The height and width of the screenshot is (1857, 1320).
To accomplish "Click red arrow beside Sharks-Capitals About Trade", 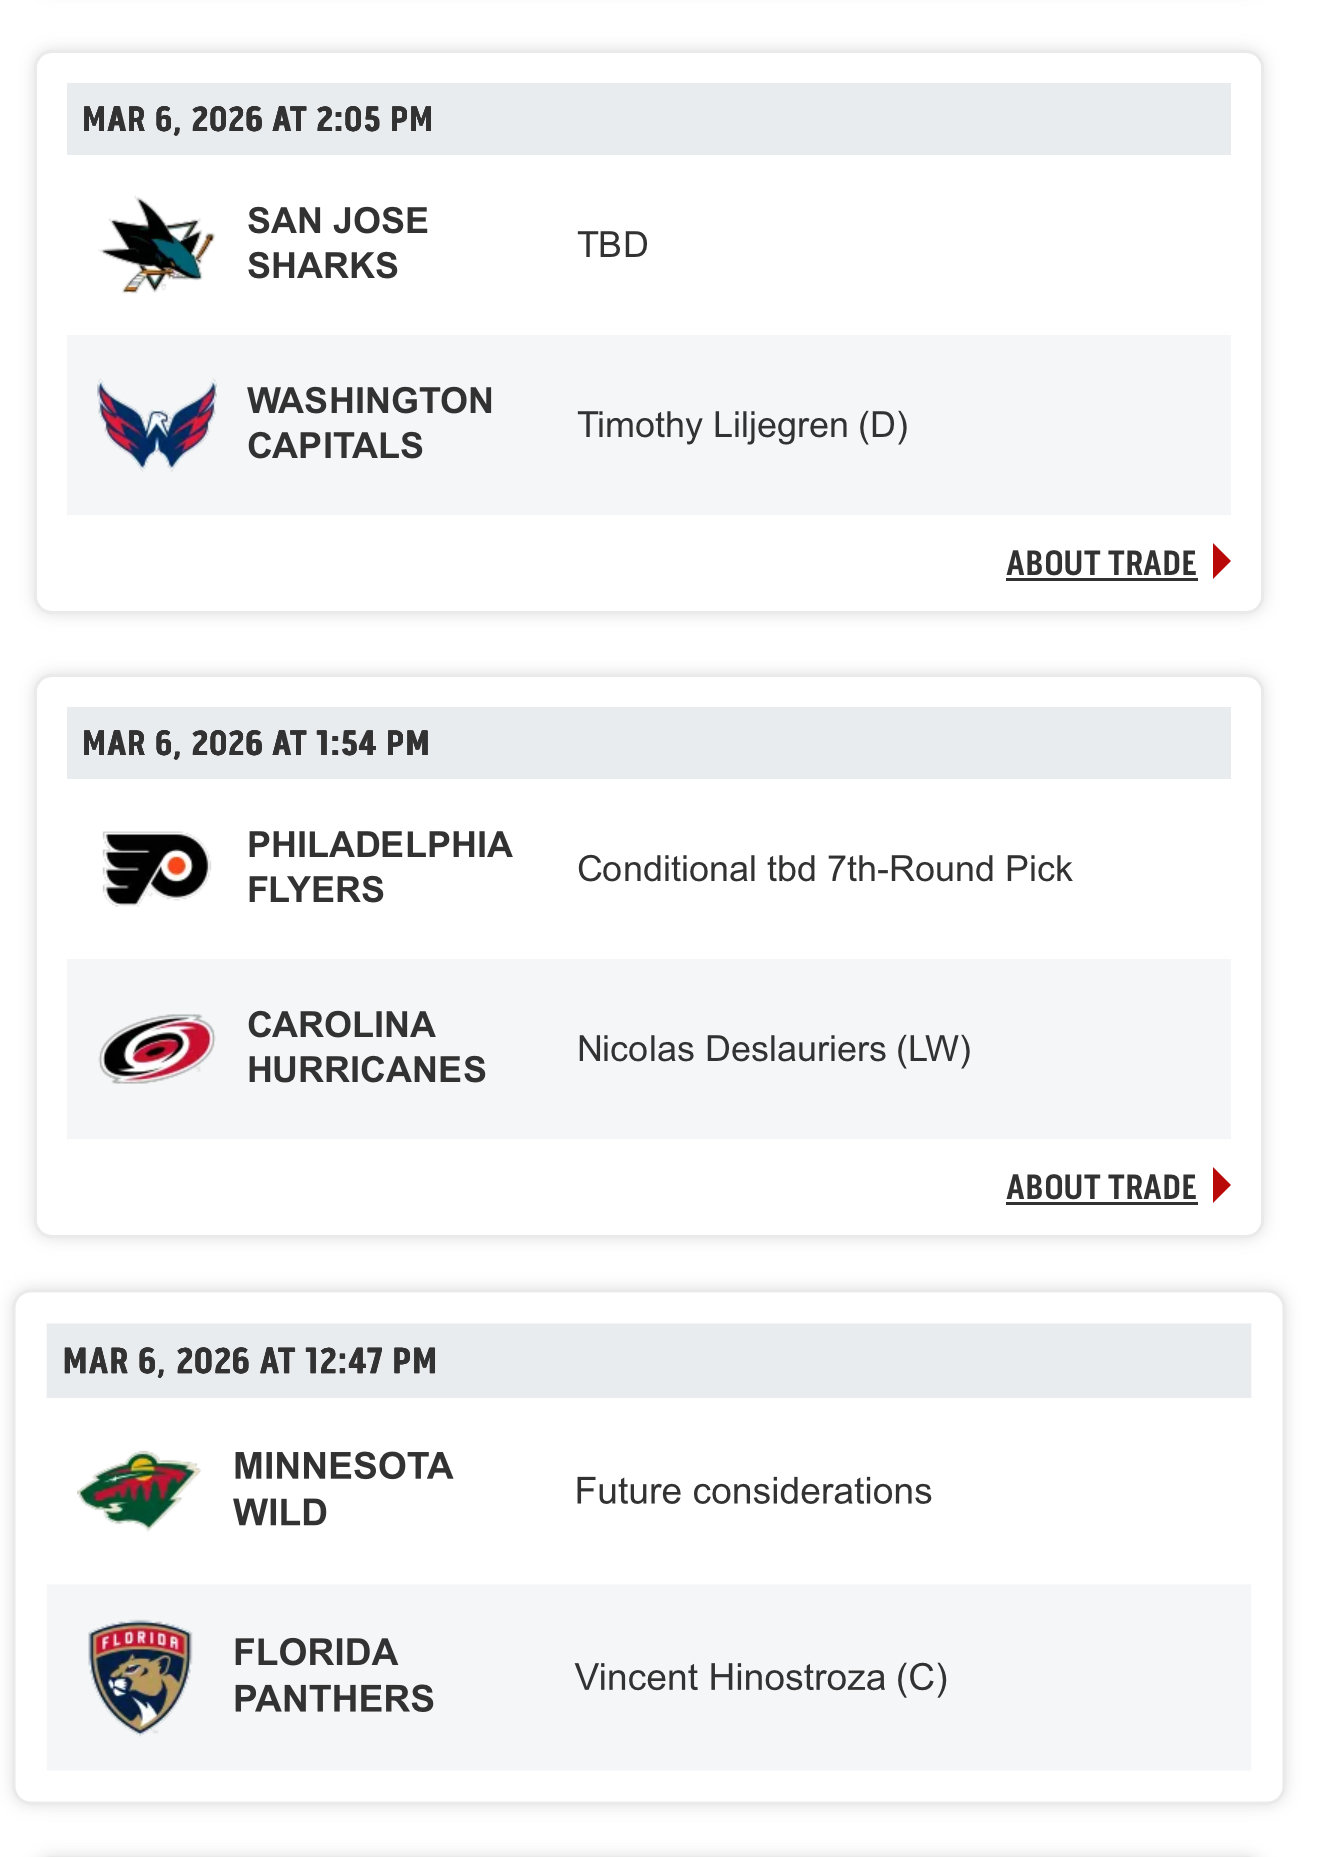I will (x=1221, y=562).
